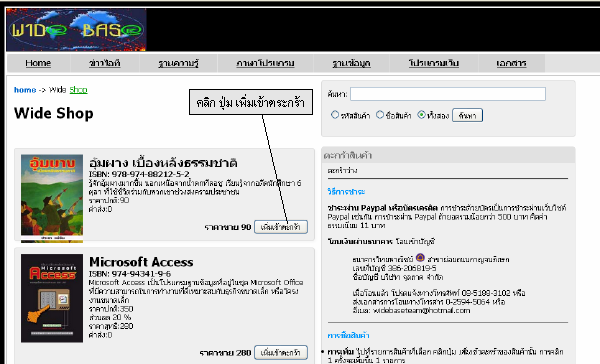Image resolution: width=600 pixels, height=364 pixels.
Task: Click the ISBN 974-94341-9-6 text
Action: point(130,274)
